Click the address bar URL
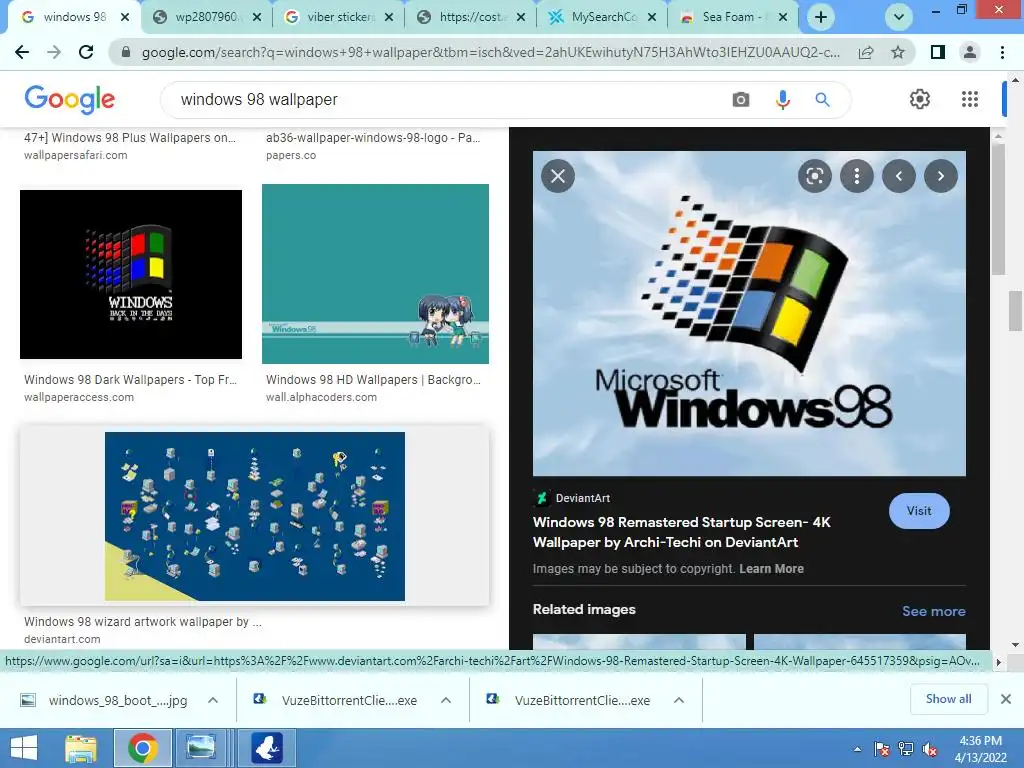 [490, 52]
